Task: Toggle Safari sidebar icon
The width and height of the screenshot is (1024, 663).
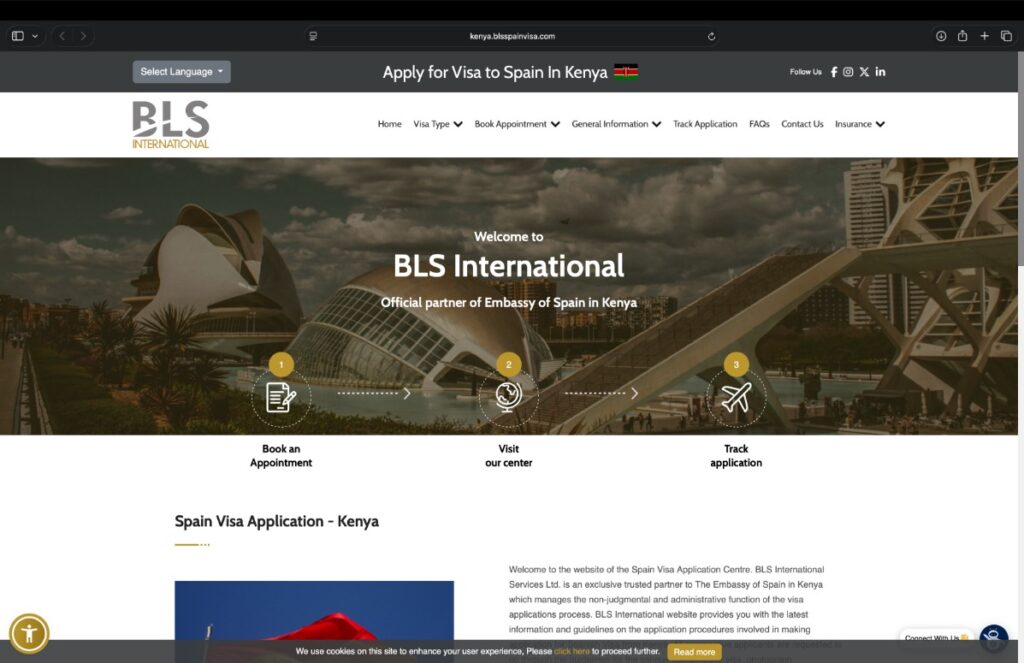Action: [18, 36]
